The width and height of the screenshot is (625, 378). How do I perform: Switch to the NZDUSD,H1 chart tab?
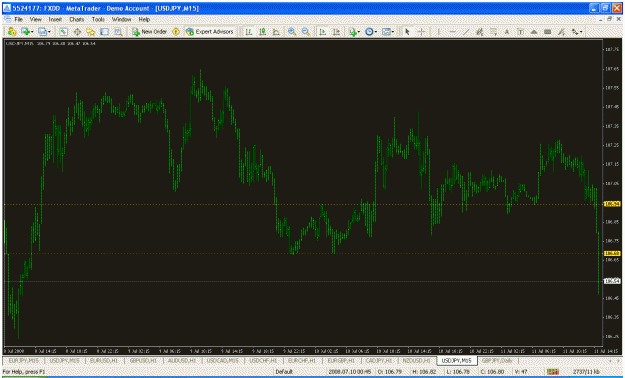(417, 360)
